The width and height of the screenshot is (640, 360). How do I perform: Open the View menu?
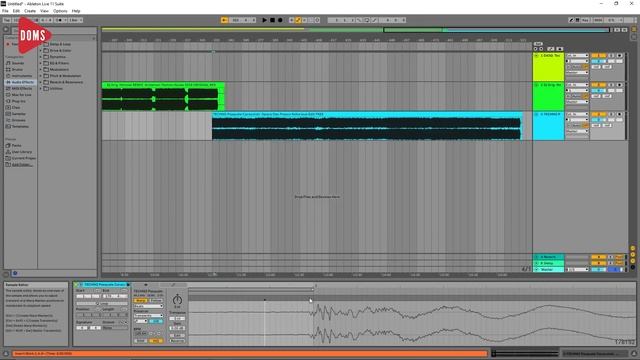[x=44, y=11]
